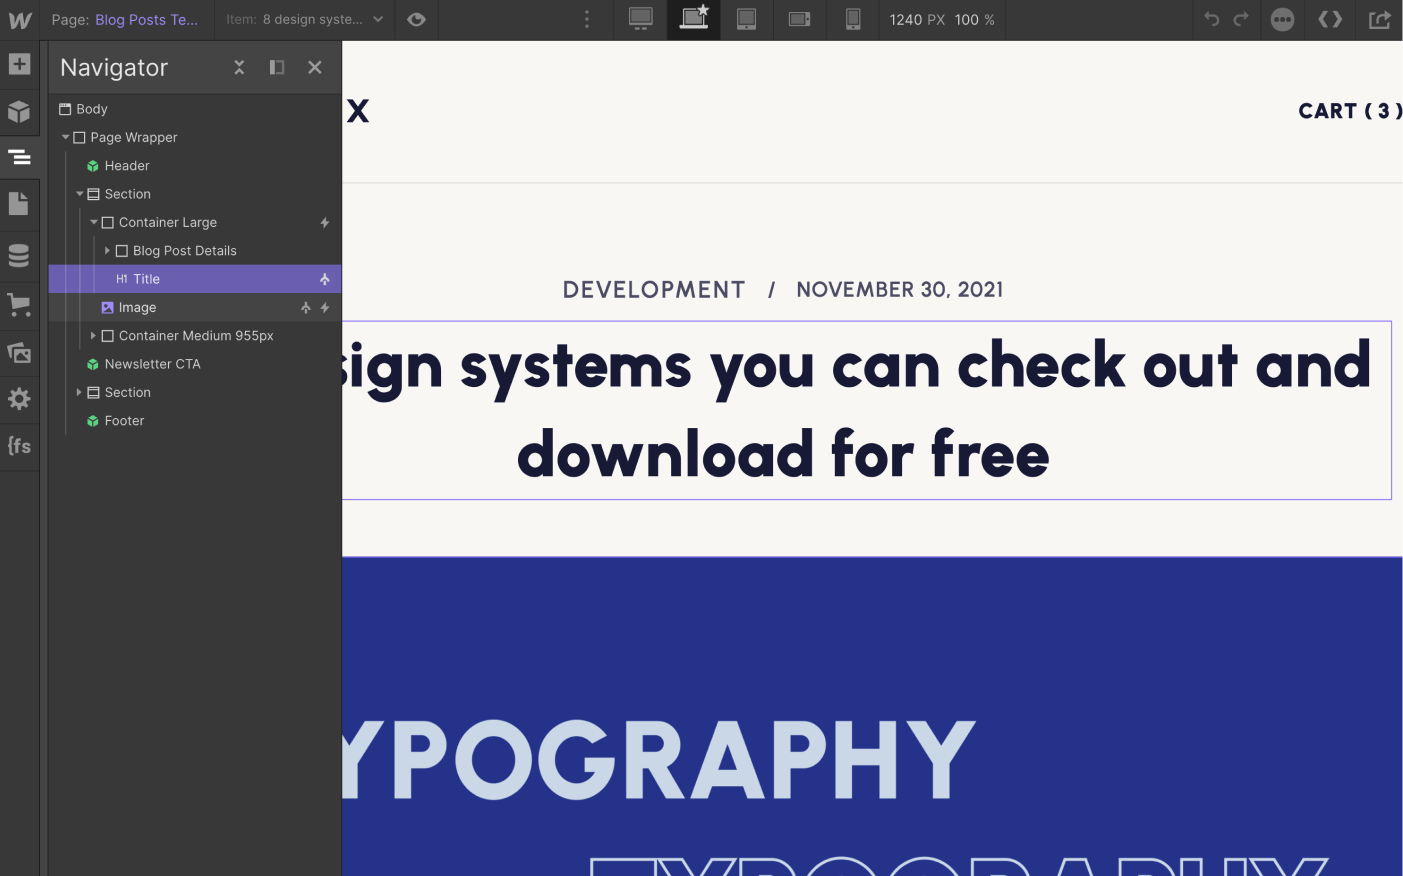Open the Finsweet {fs extension panel
The image size is (1403, 876).
(19, 446)
